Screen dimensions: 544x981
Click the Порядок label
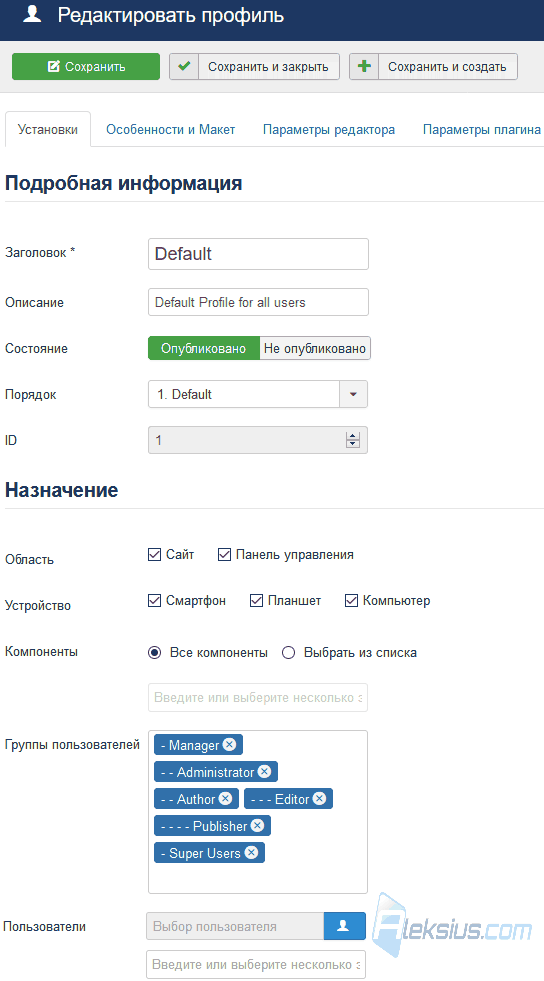tap(31, 395)
